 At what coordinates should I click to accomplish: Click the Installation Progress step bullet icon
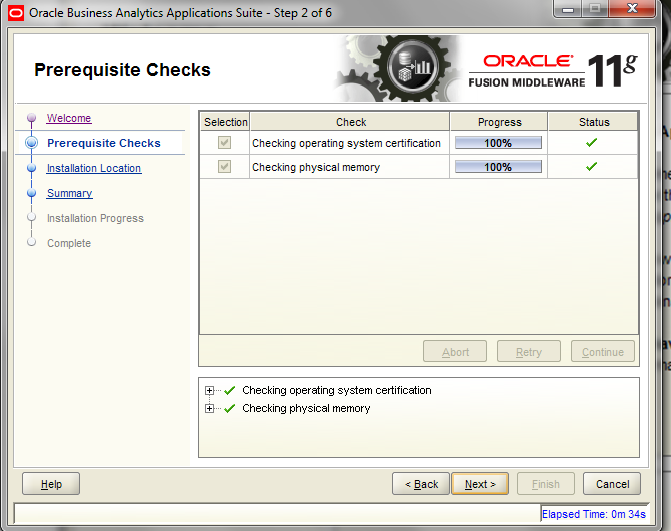tap(31, 217)
